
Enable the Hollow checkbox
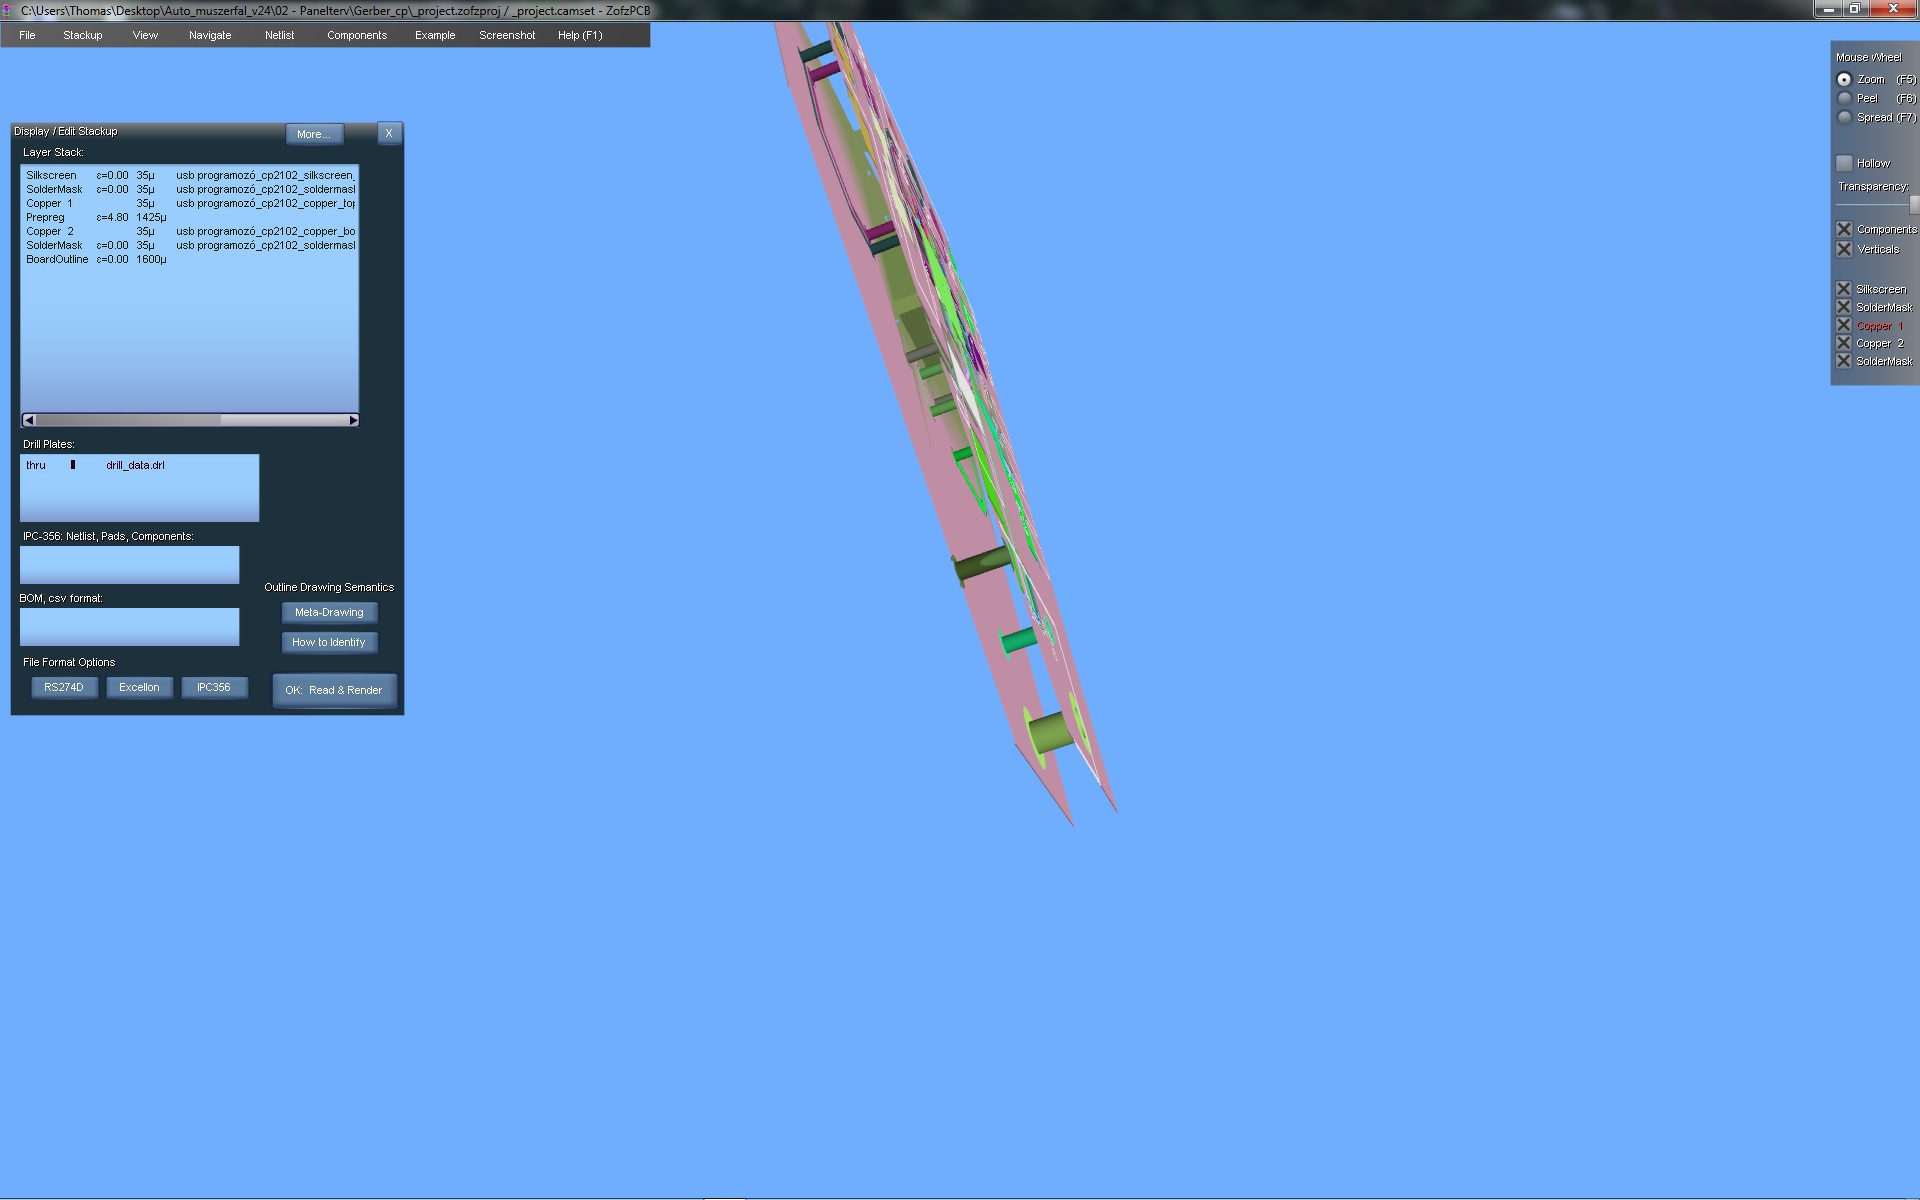point(1844,163)
